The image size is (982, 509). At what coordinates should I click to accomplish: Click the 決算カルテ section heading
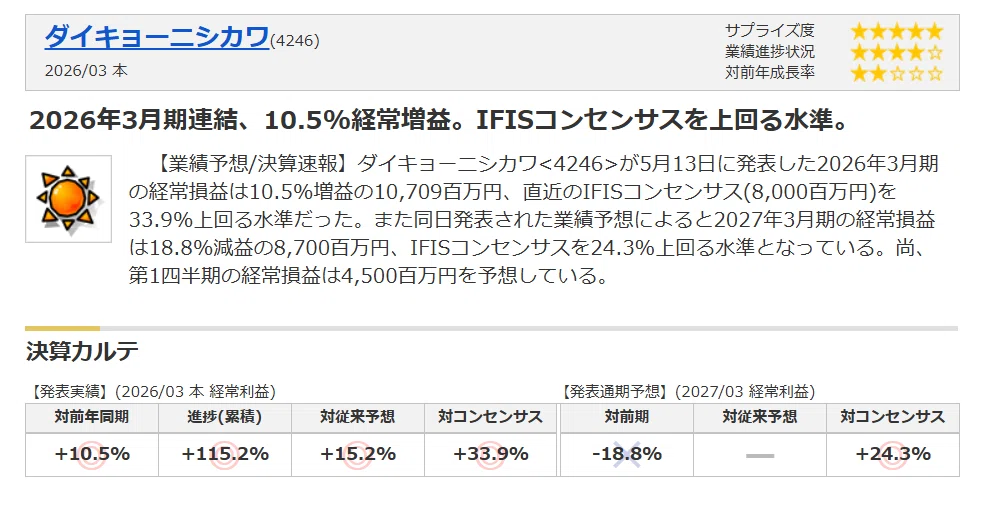(x=82, y=351)
